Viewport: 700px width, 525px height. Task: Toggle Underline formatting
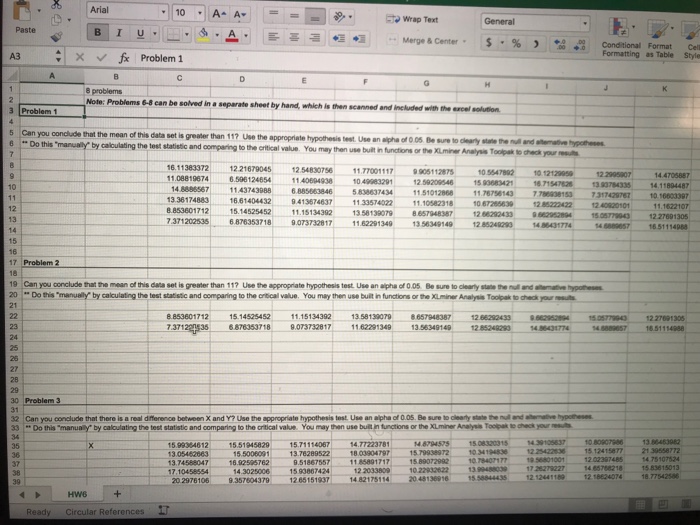tap(140, 33)
